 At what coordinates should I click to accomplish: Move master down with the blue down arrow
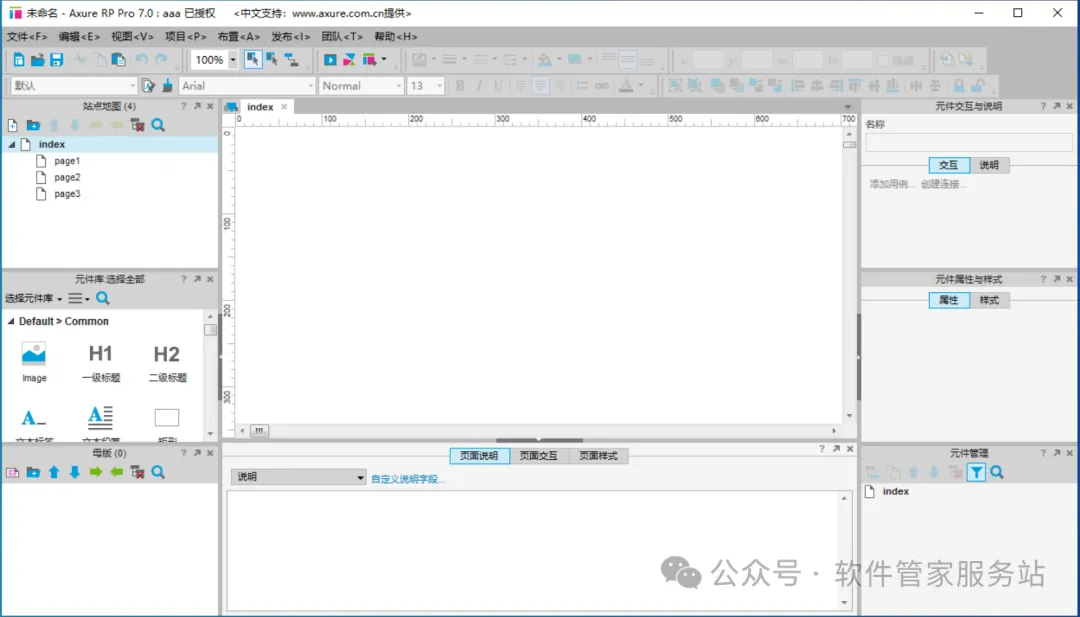coord(74,472)
